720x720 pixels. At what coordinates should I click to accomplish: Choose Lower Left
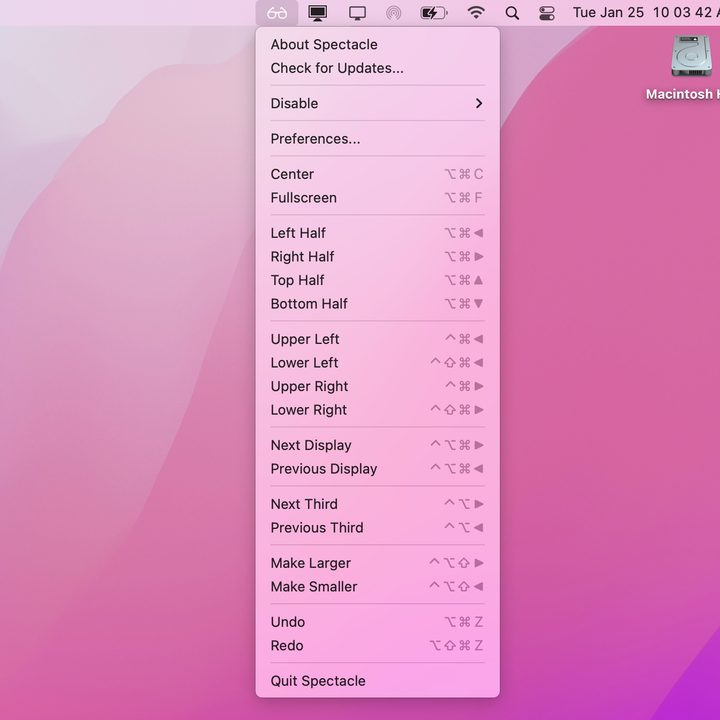(x=377, y=362)
